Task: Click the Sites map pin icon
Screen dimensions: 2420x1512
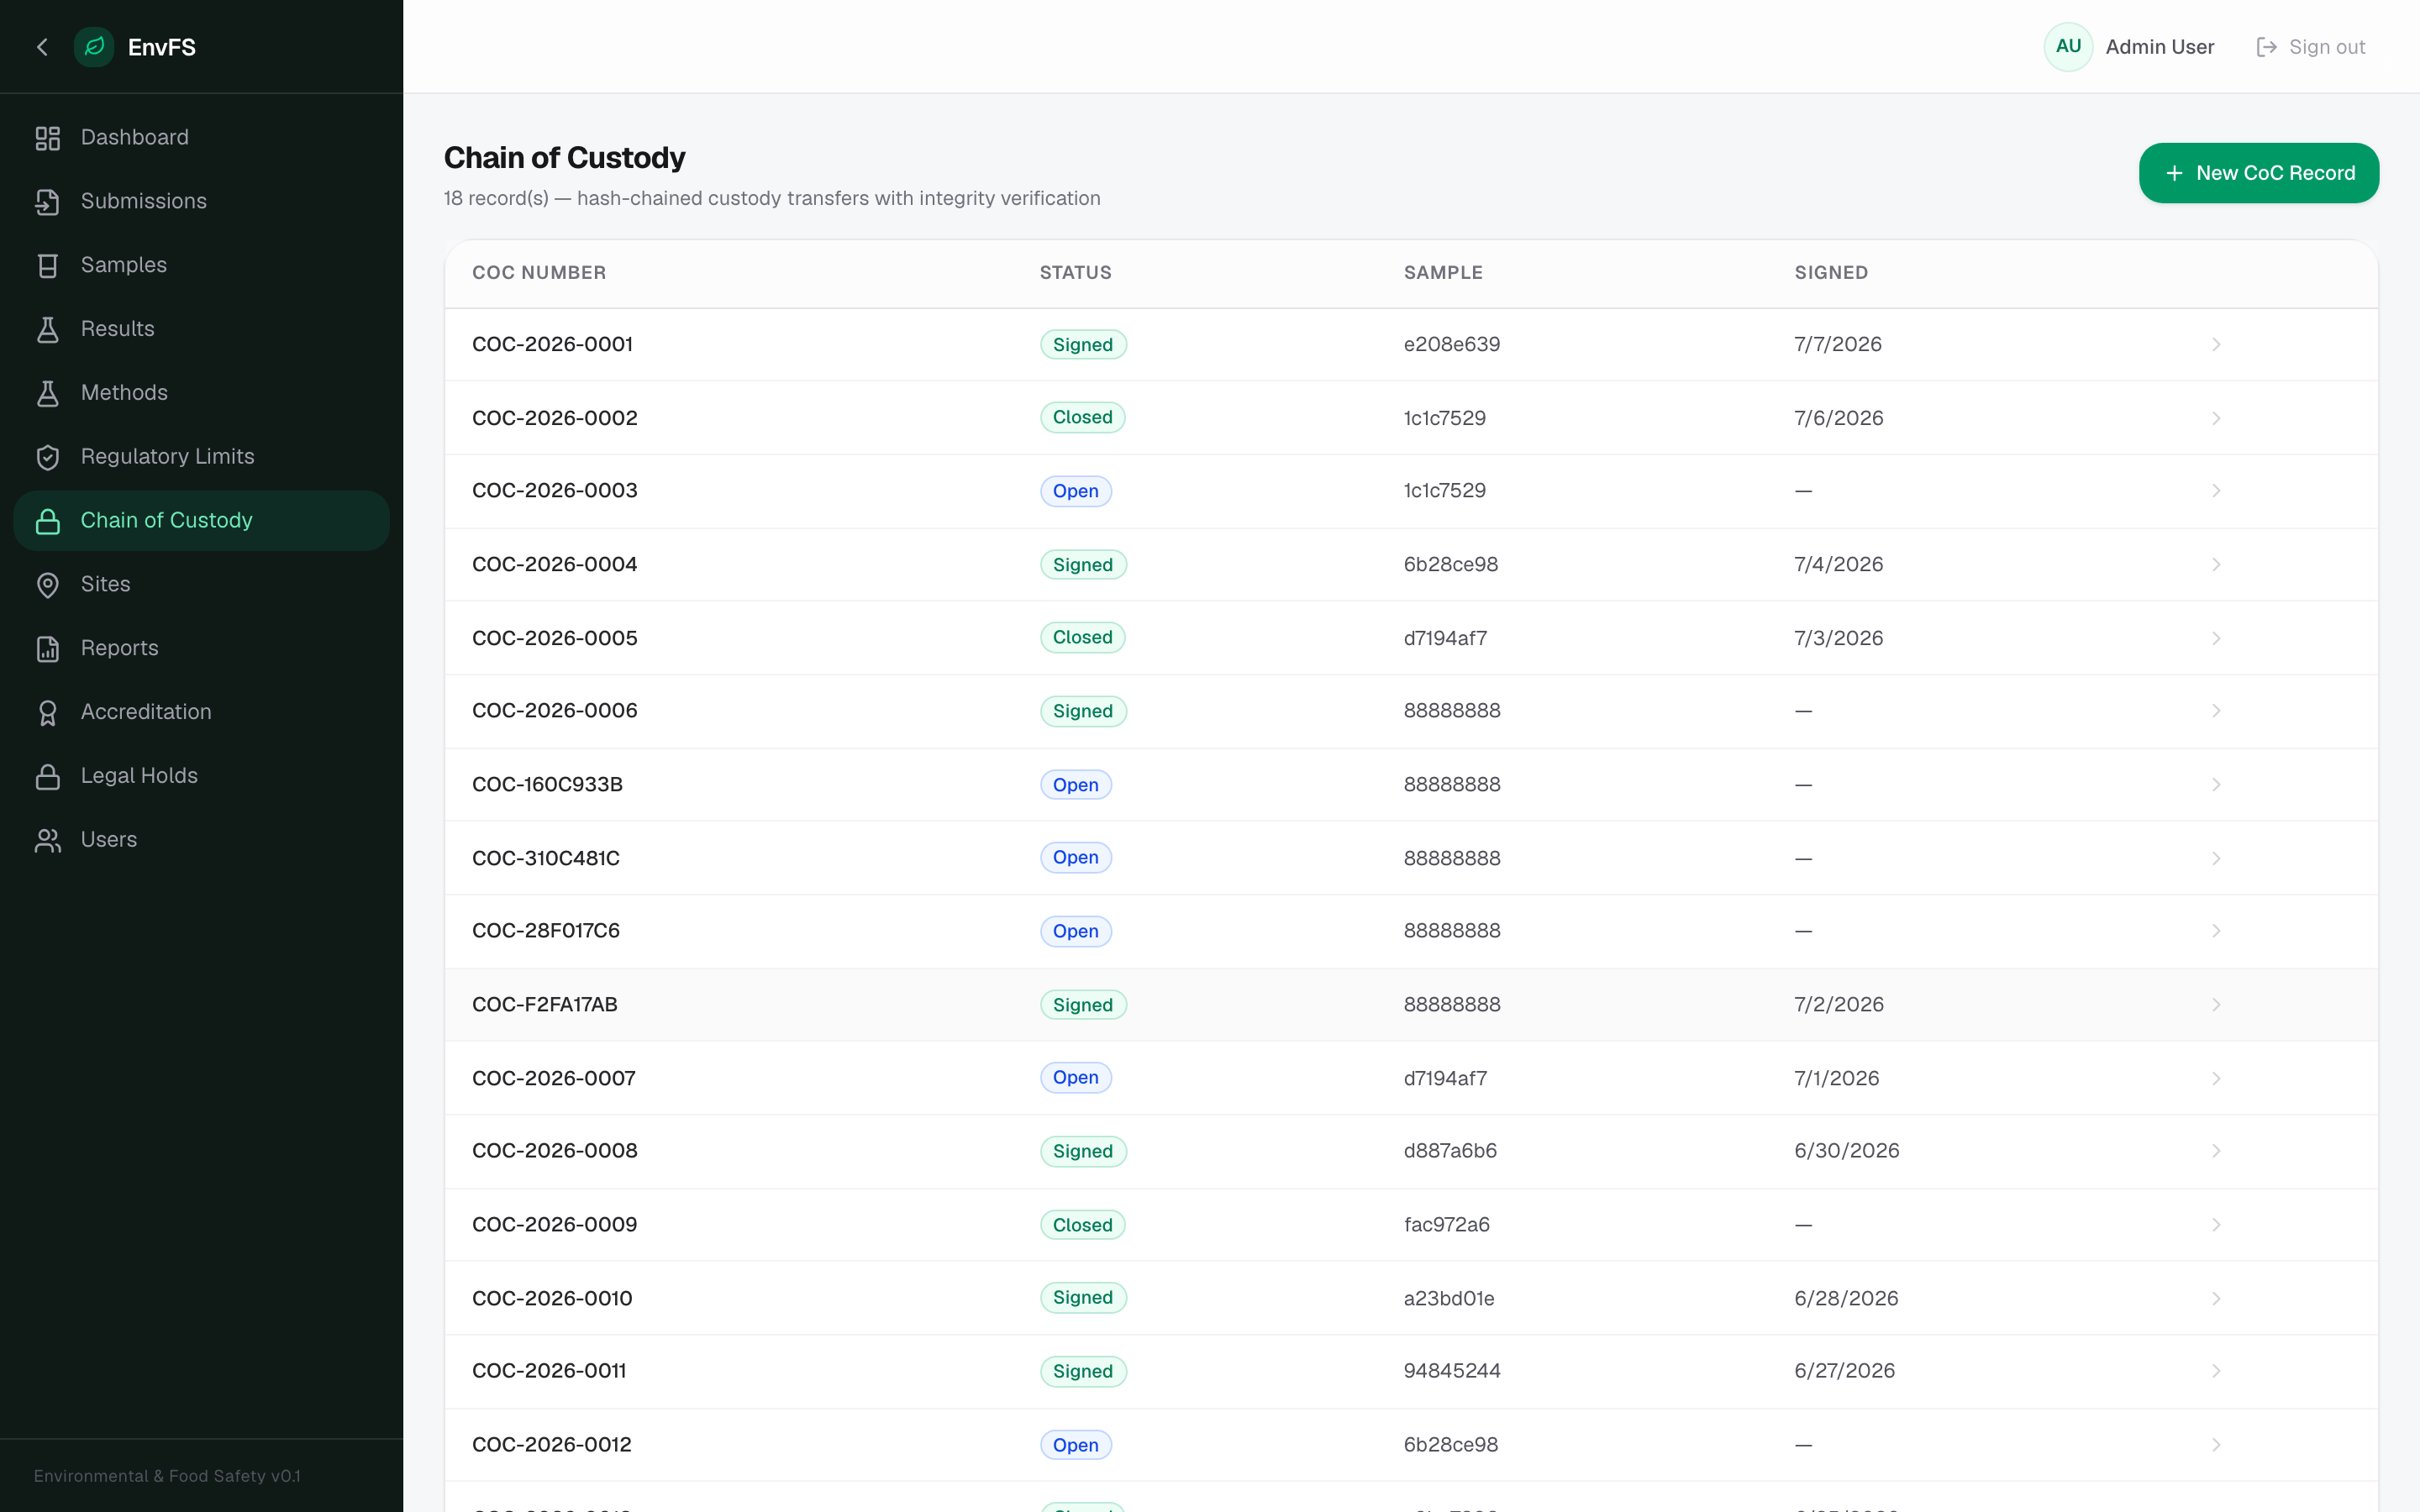Action: 48,585
